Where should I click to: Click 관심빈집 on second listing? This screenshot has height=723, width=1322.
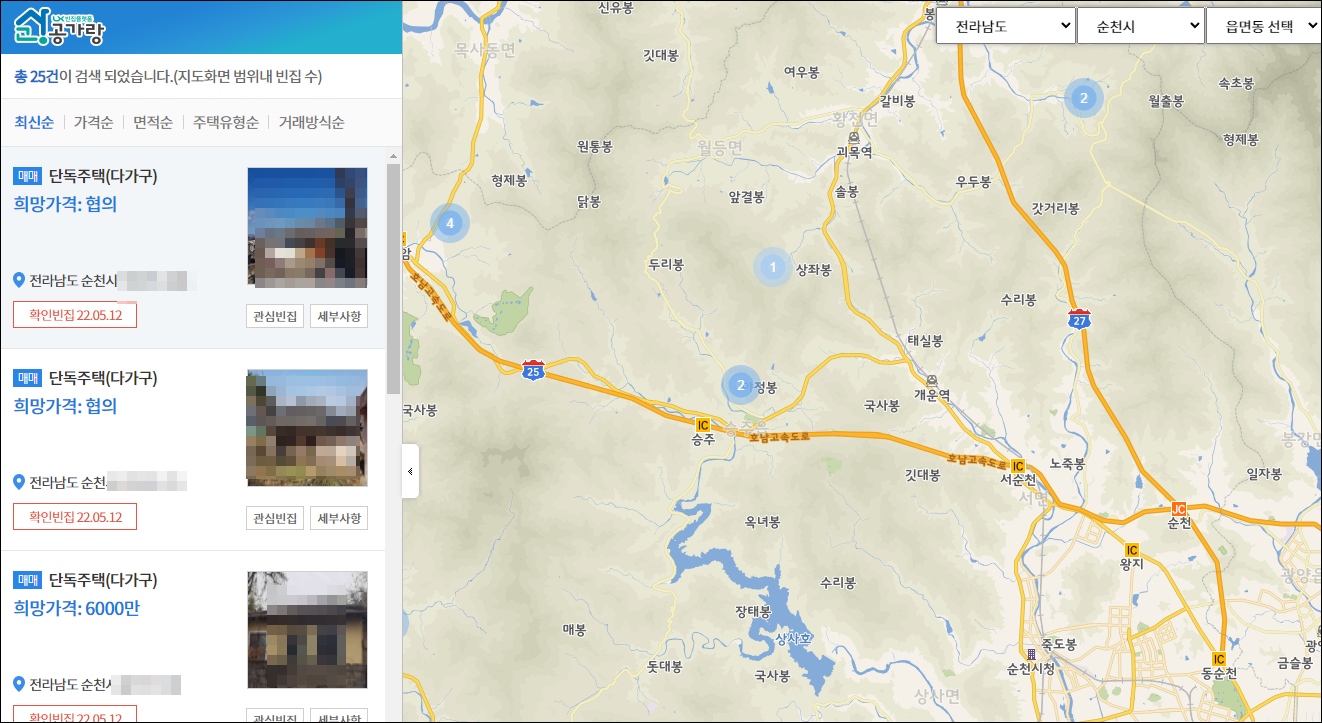(x=275, y=518)
